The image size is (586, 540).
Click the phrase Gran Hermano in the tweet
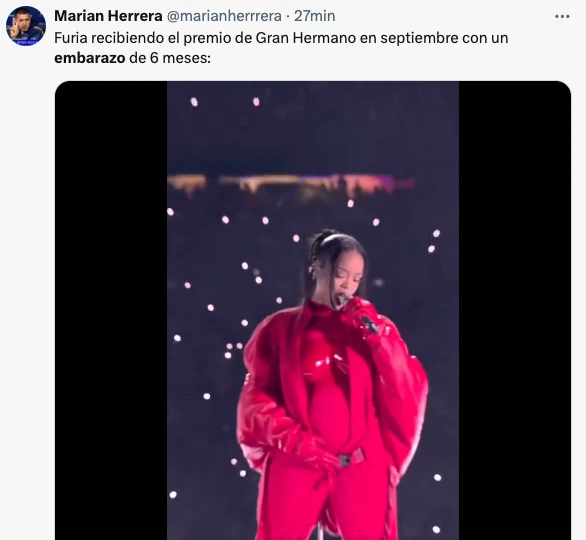305,38
